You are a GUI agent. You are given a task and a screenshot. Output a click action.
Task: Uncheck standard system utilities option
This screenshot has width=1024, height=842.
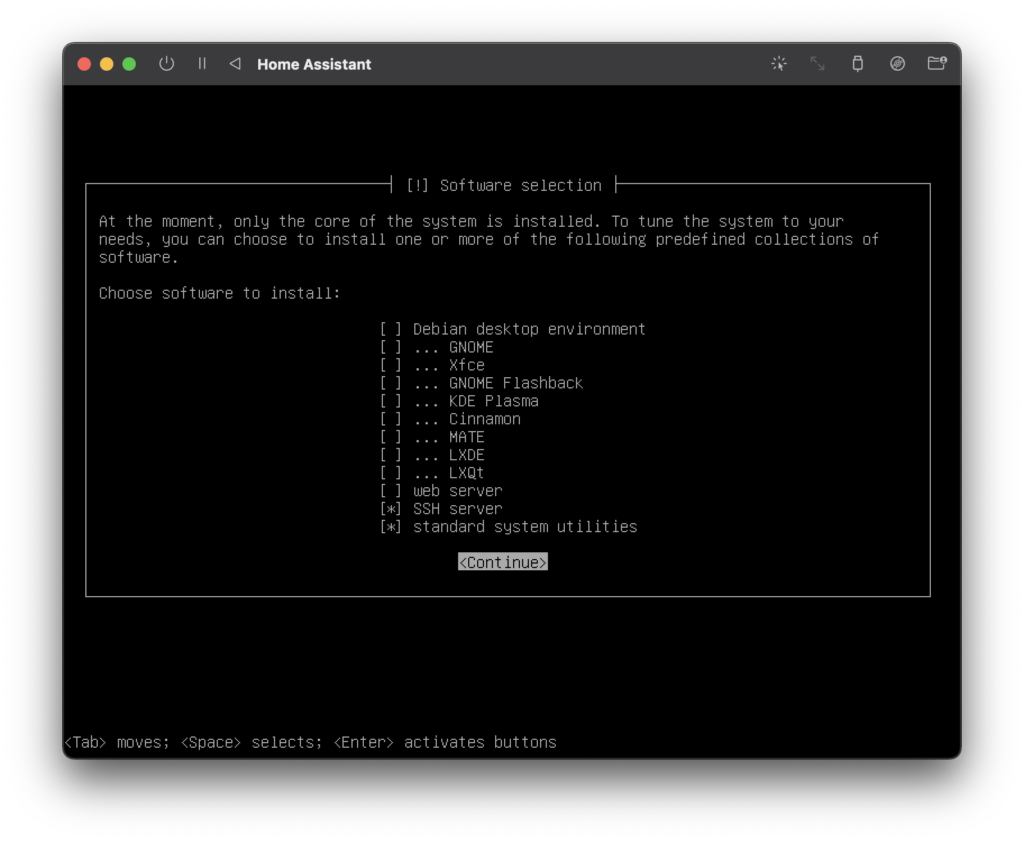pyautogui.click(x=391, y=527)
